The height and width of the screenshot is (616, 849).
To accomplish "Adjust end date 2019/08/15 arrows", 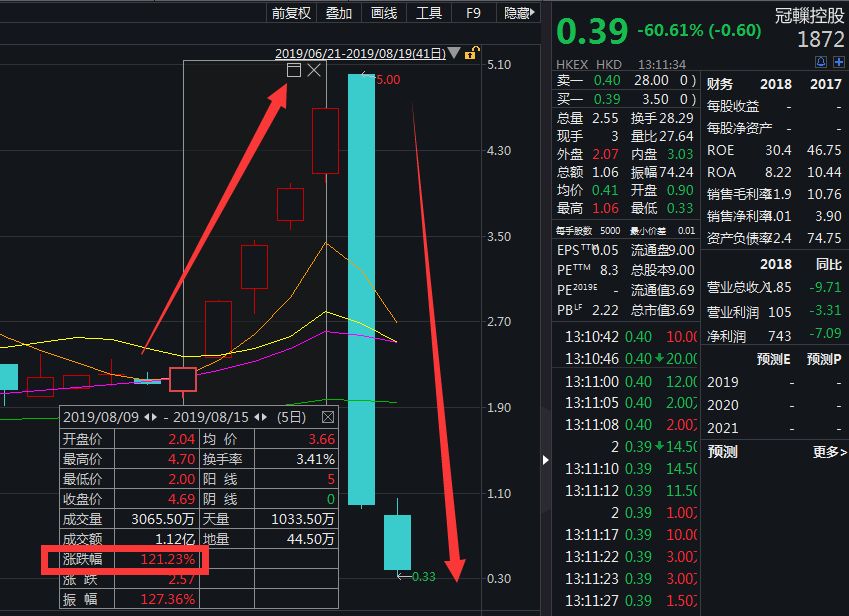I will (262, 416).
